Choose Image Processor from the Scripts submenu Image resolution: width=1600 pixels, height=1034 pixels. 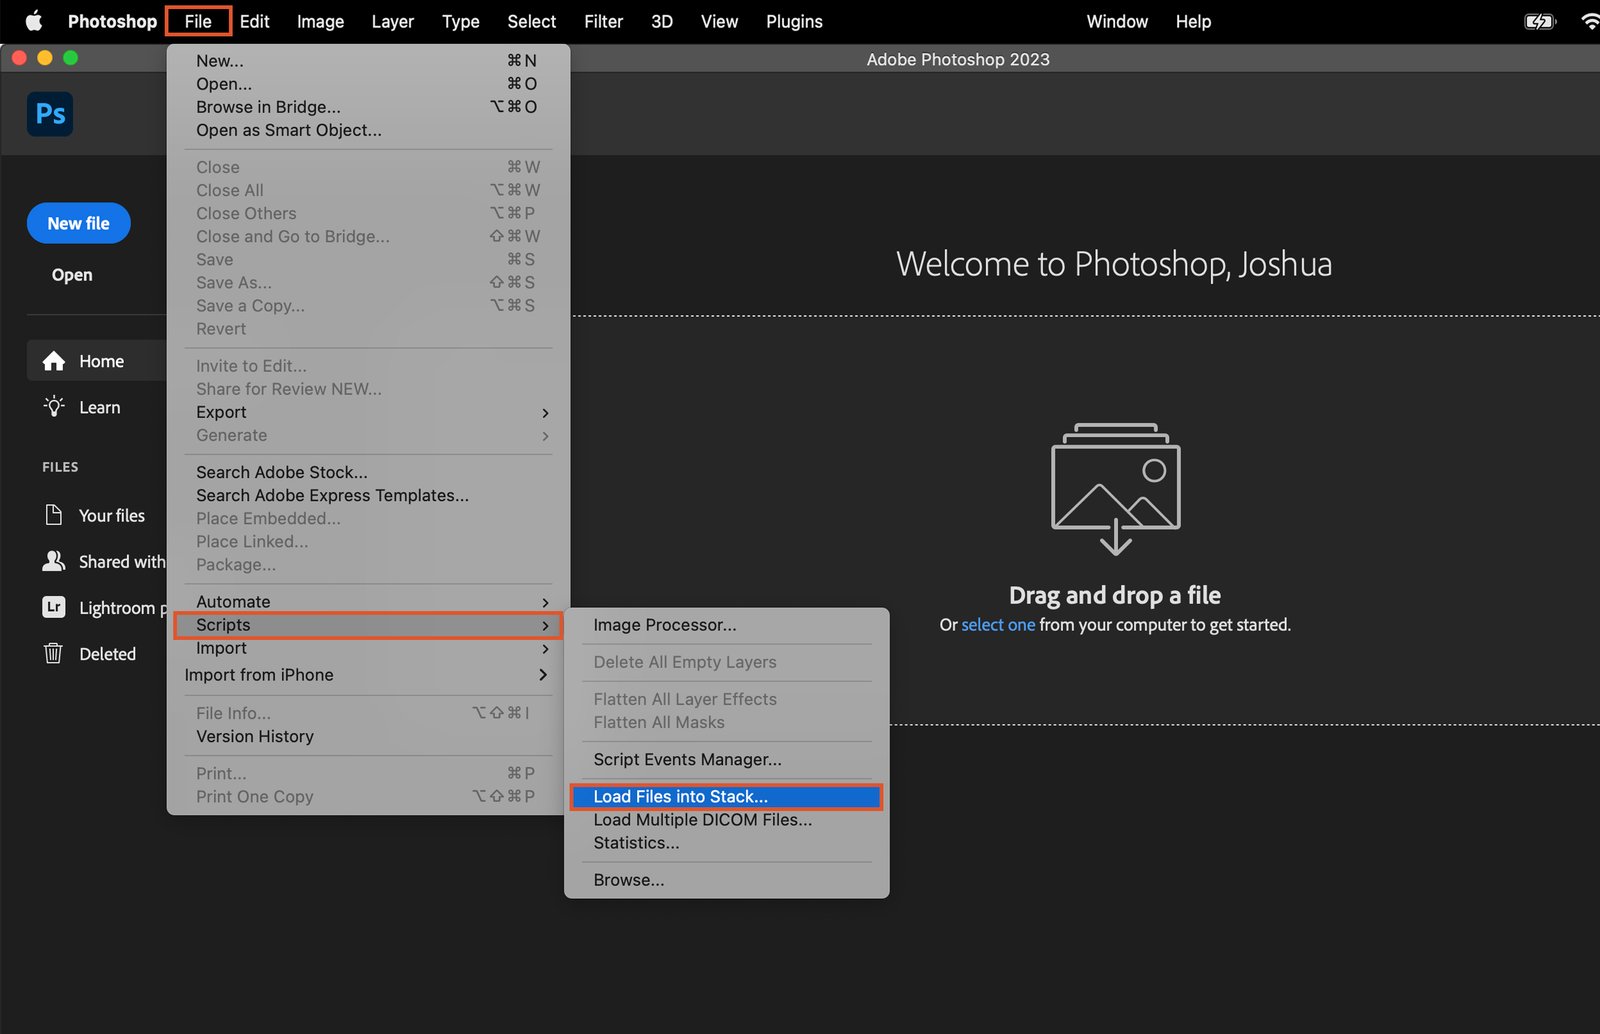tap(664, 624)
